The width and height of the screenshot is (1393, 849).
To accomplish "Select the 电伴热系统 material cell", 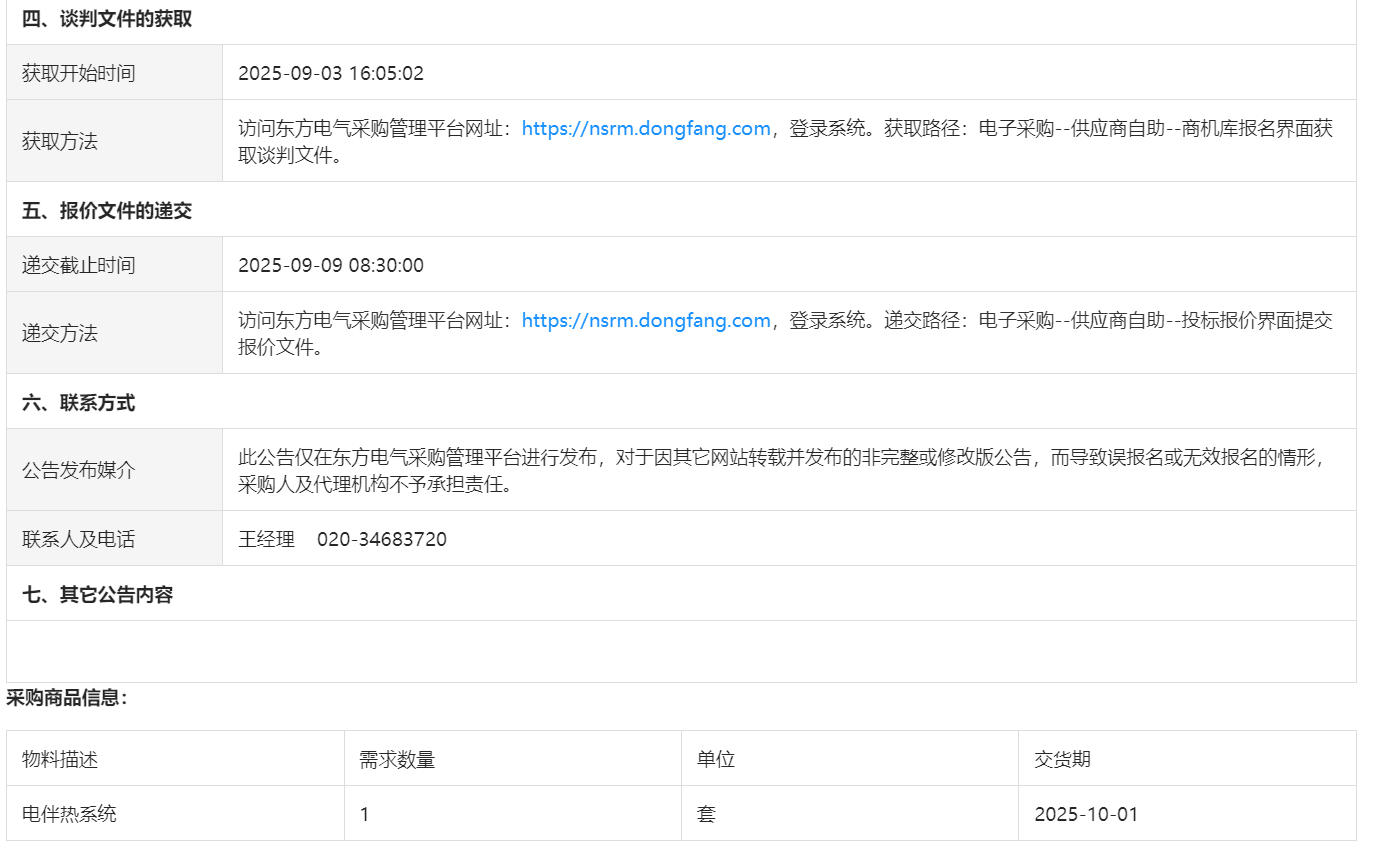I will click(69, 814).
